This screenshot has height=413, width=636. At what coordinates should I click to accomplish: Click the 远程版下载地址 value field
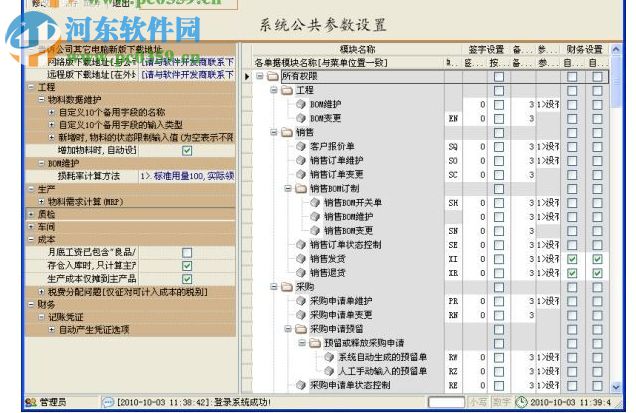click(187, 75)
